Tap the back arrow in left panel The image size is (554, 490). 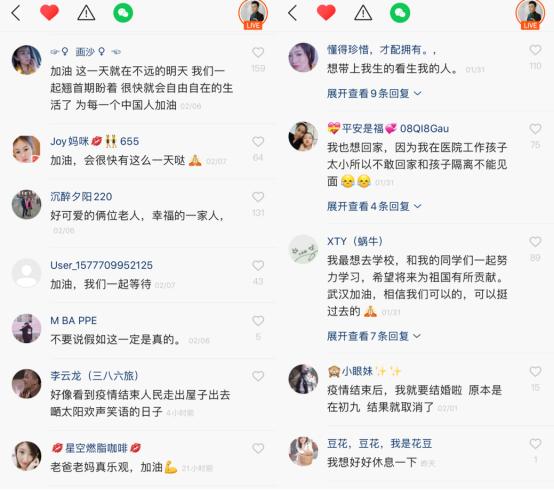click(16, 13)
